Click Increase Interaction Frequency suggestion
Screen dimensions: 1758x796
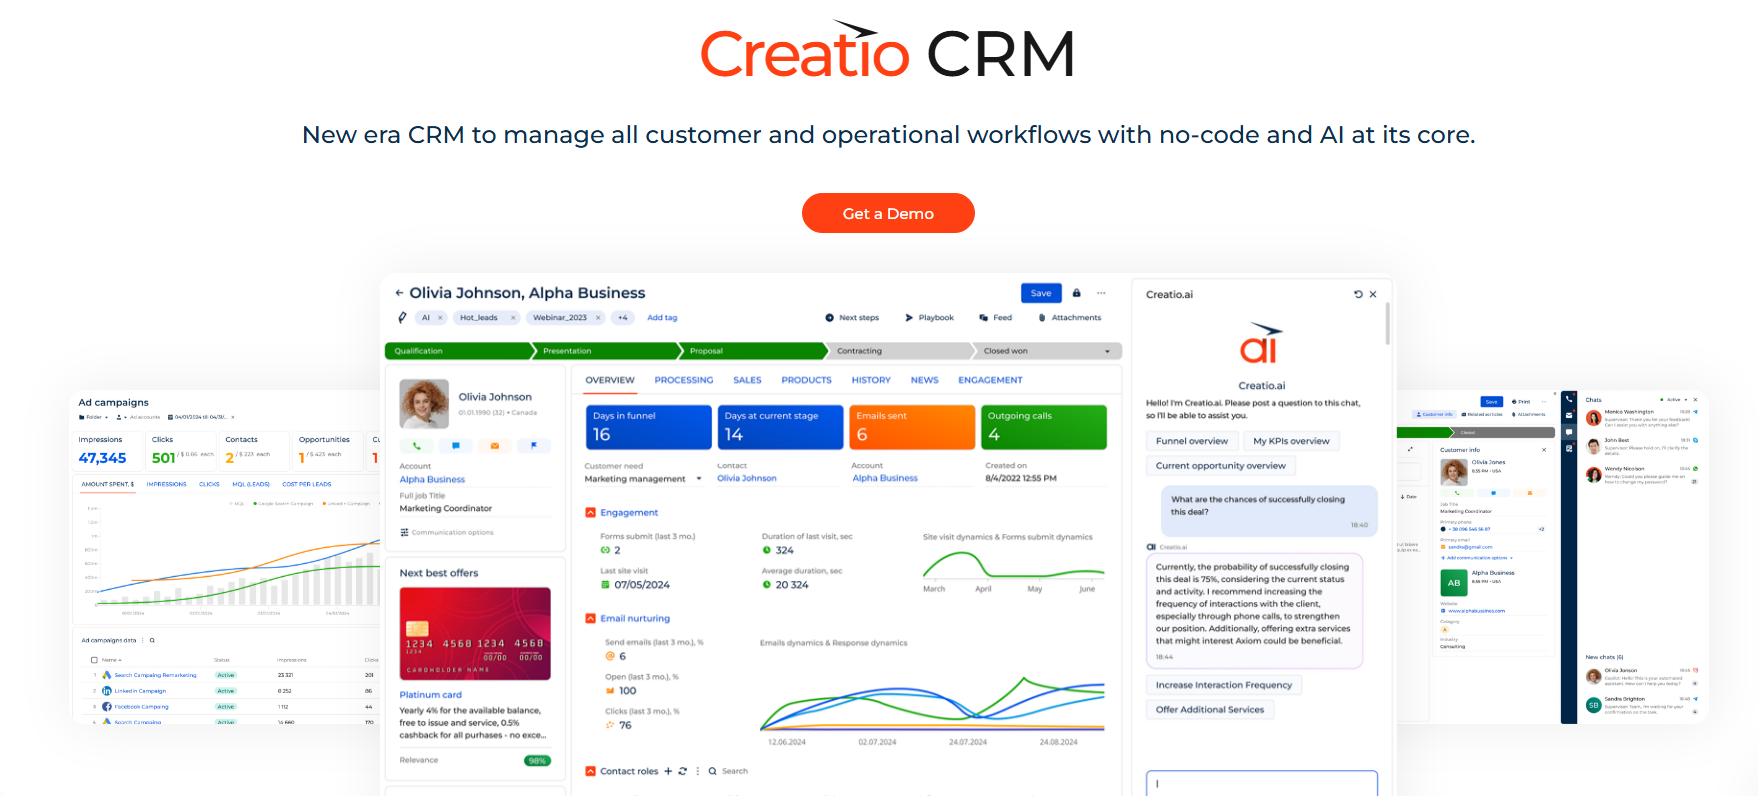(1224, 685)
